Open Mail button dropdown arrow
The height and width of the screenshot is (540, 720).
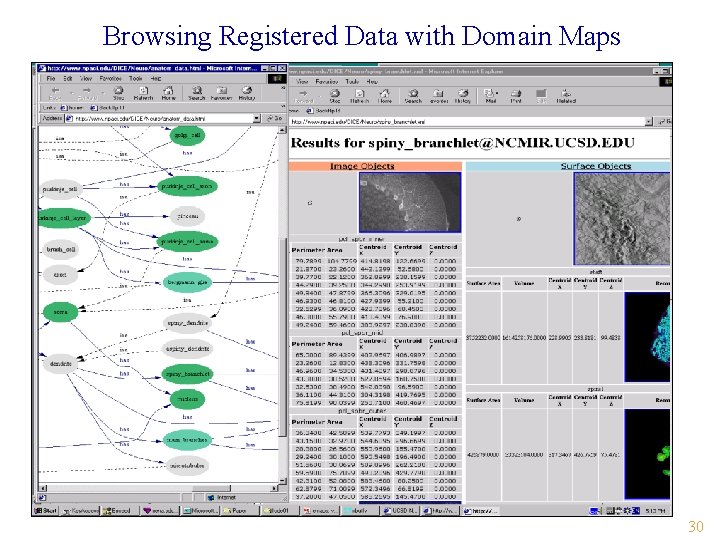click(497, 93)
